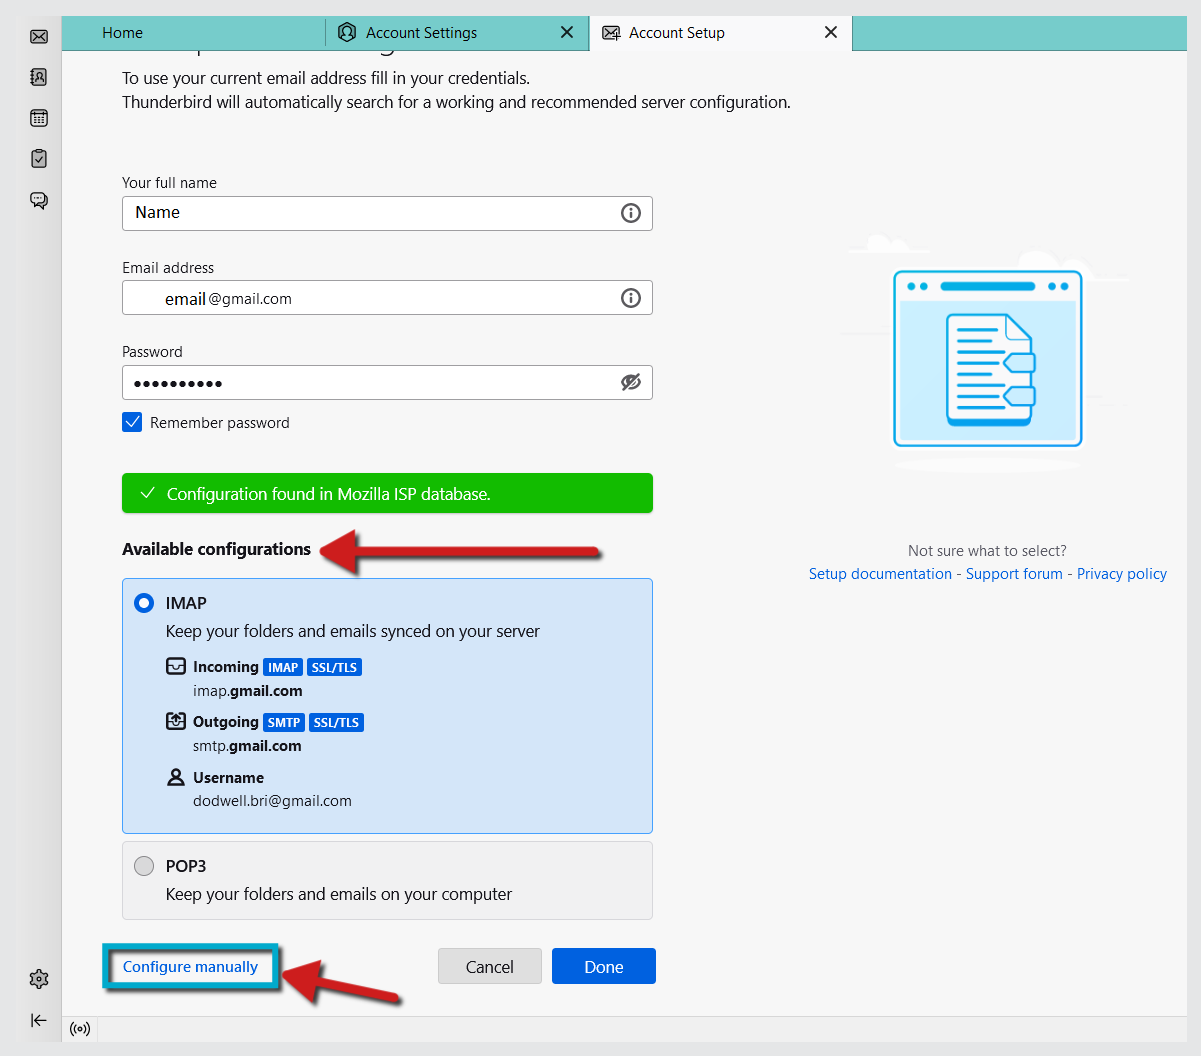Viewport: 1201px width, 1056px height.
Task: Click the 'Not sure what to select?' text
Action: tap(987, 551)
